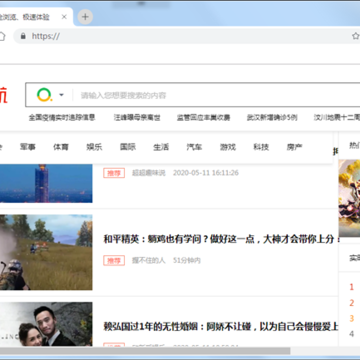Switch to the 房产 news category
Image resolution: width=360 pixels, height=360 pixels.
pos(294,147)
